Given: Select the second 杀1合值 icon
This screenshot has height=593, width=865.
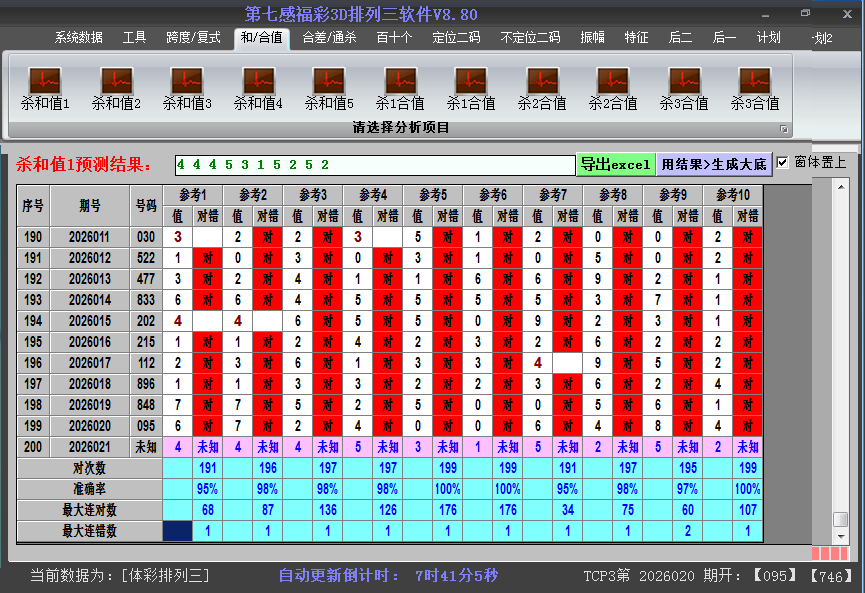Looking at the screenshot, I should click(470, 84).
